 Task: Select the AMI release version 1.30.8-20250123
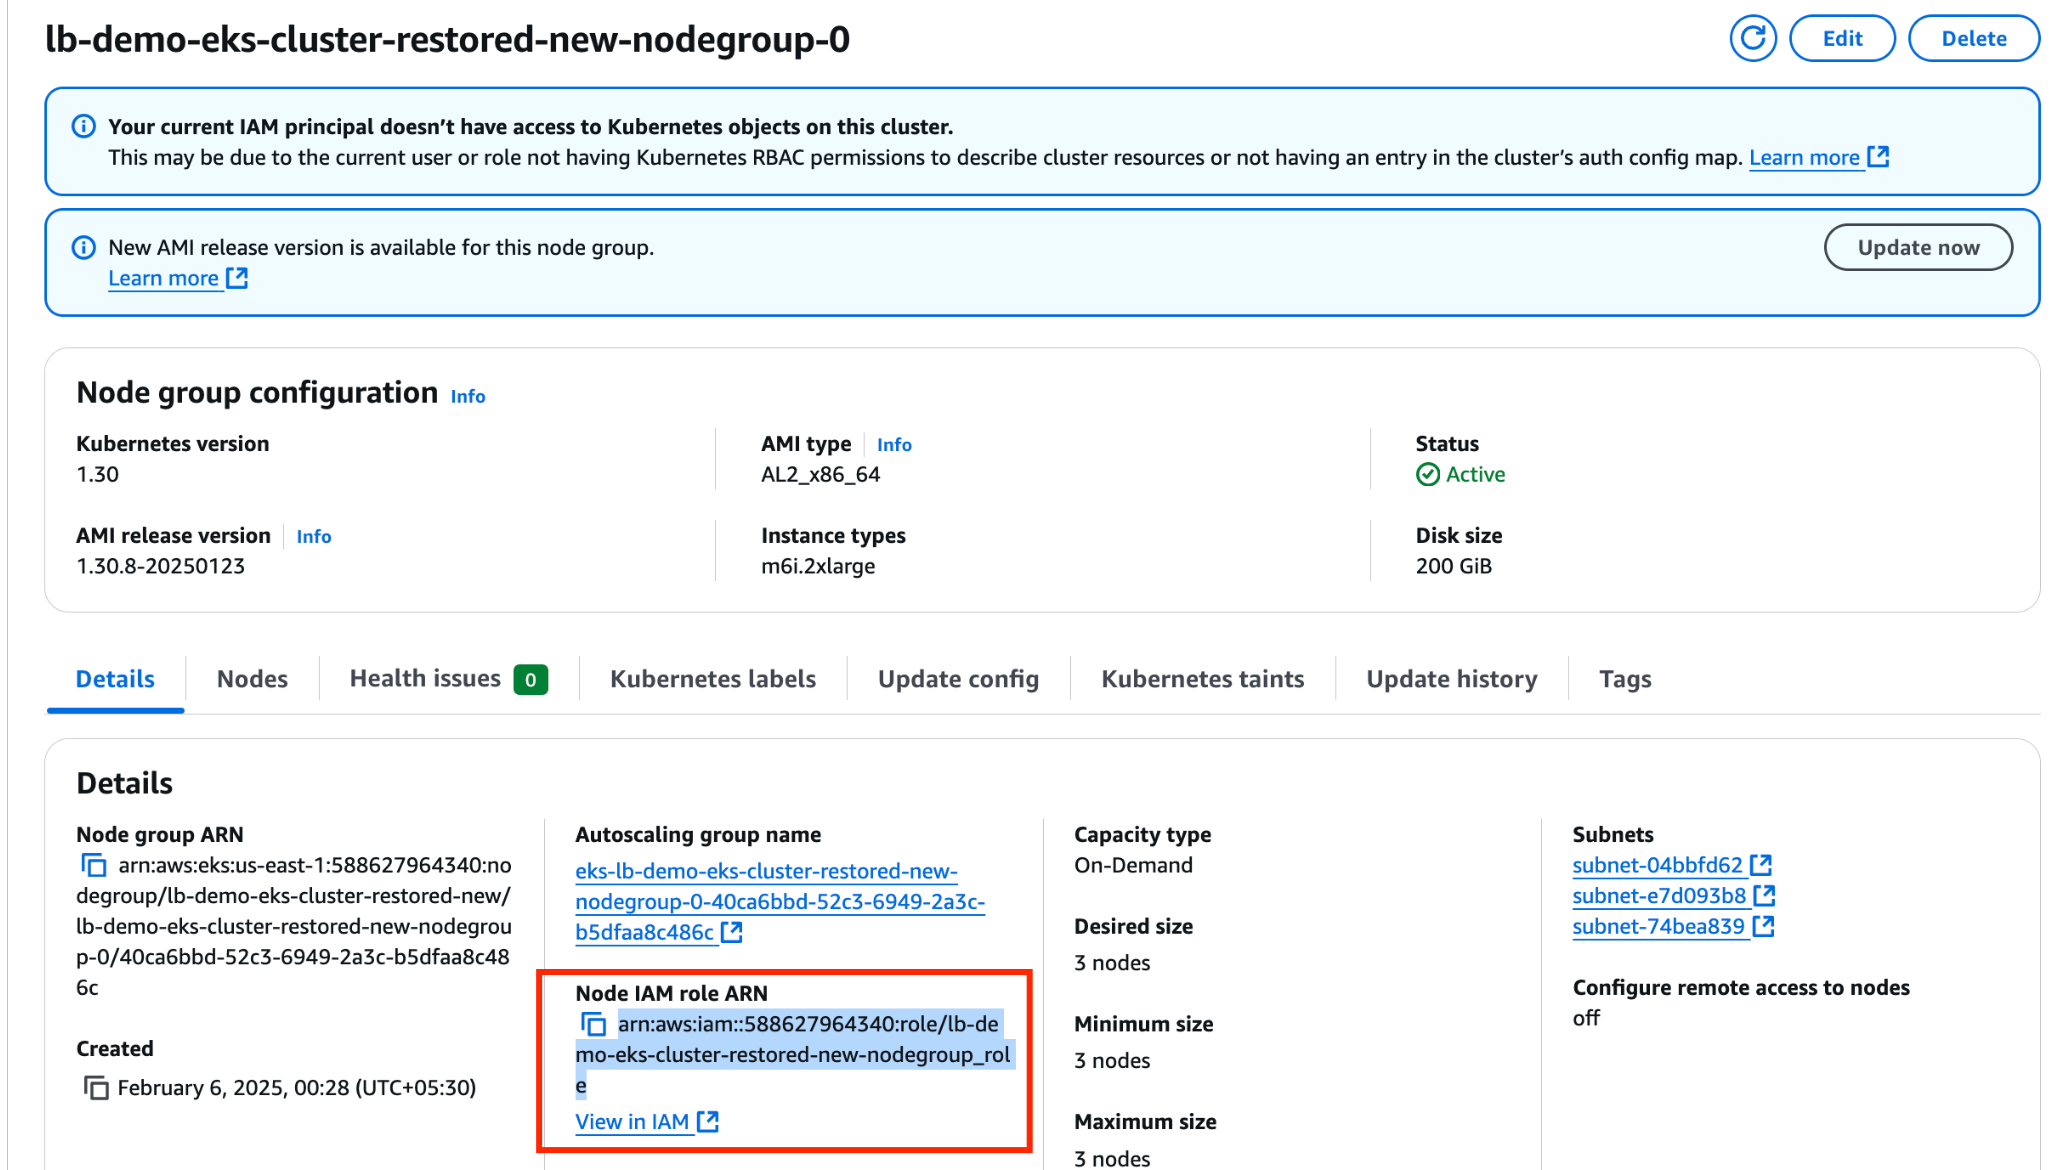tap(160, 567)
